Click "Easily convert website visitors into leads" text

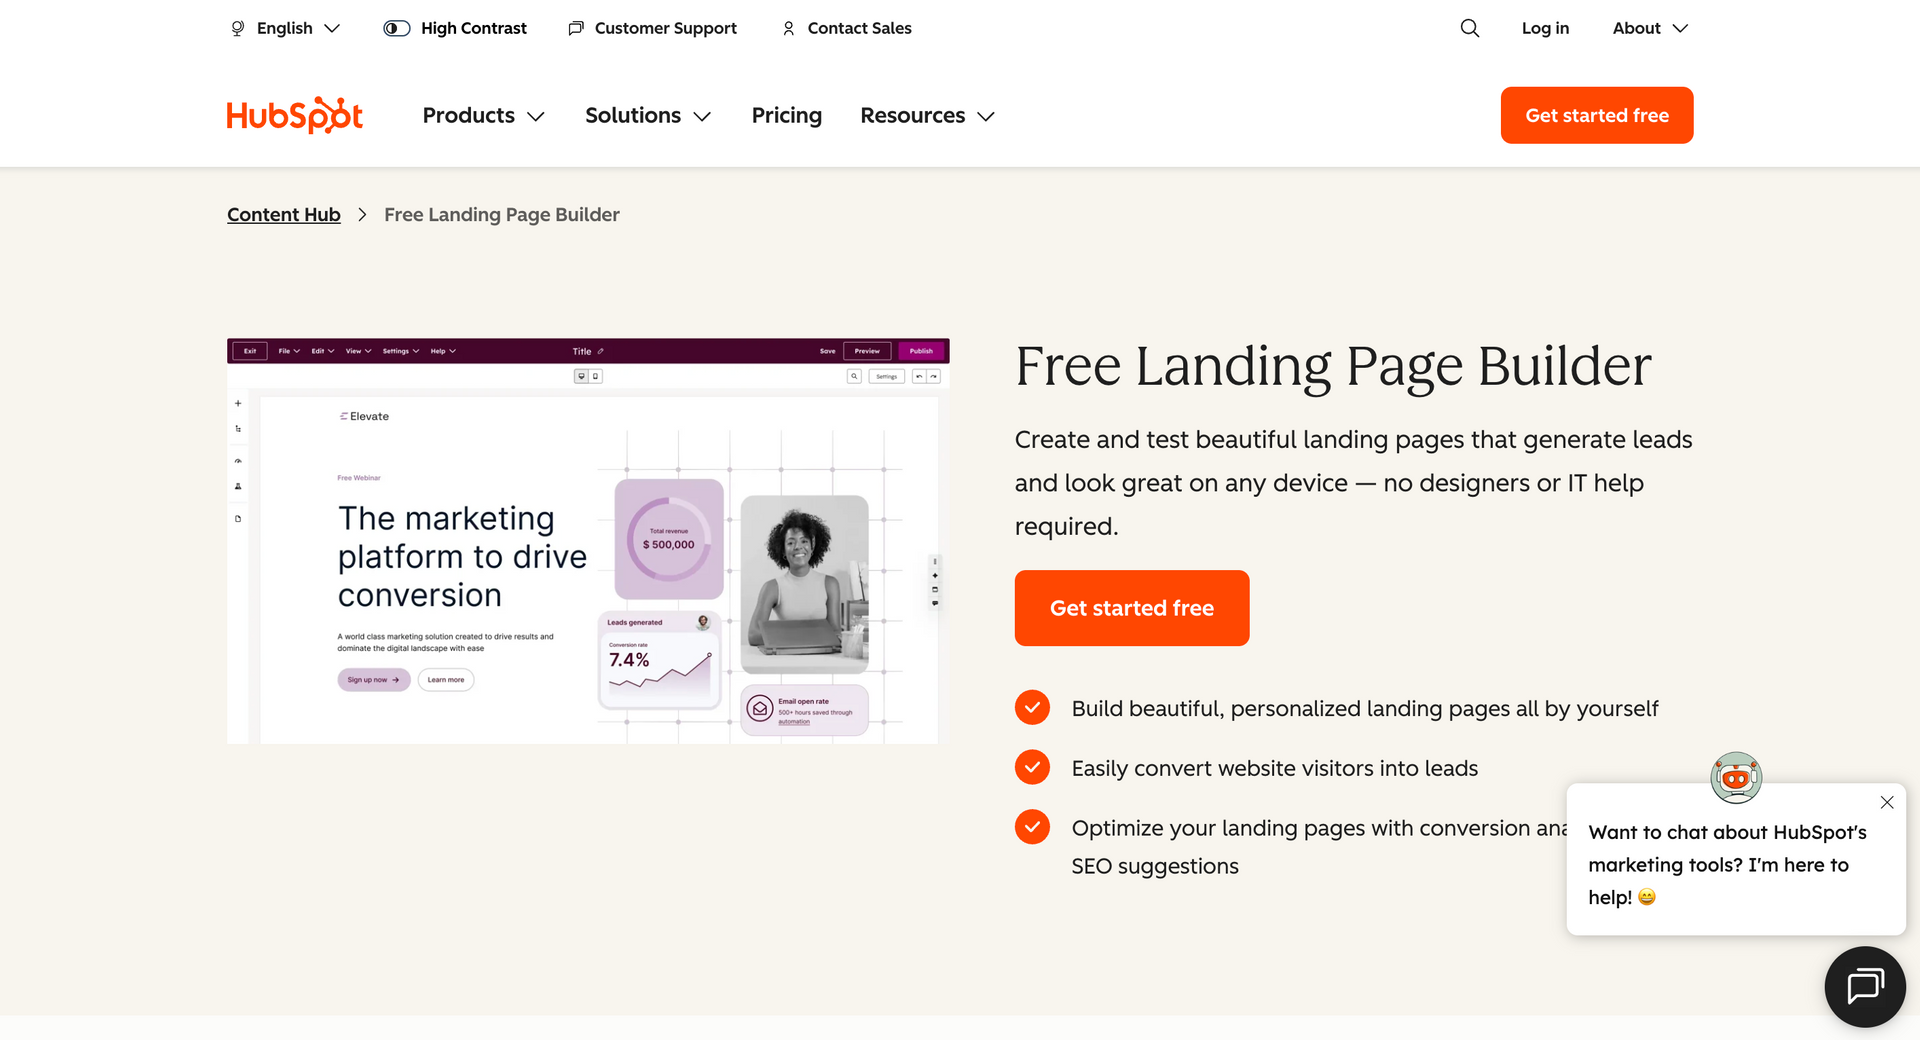pyautogui.click(x=1275, y=768)
